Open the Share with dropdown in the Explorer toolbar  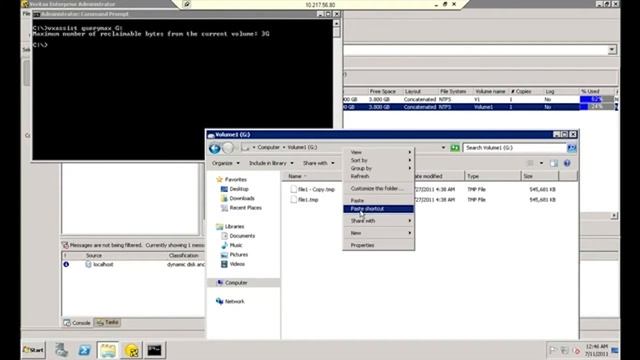pos(318,163)
